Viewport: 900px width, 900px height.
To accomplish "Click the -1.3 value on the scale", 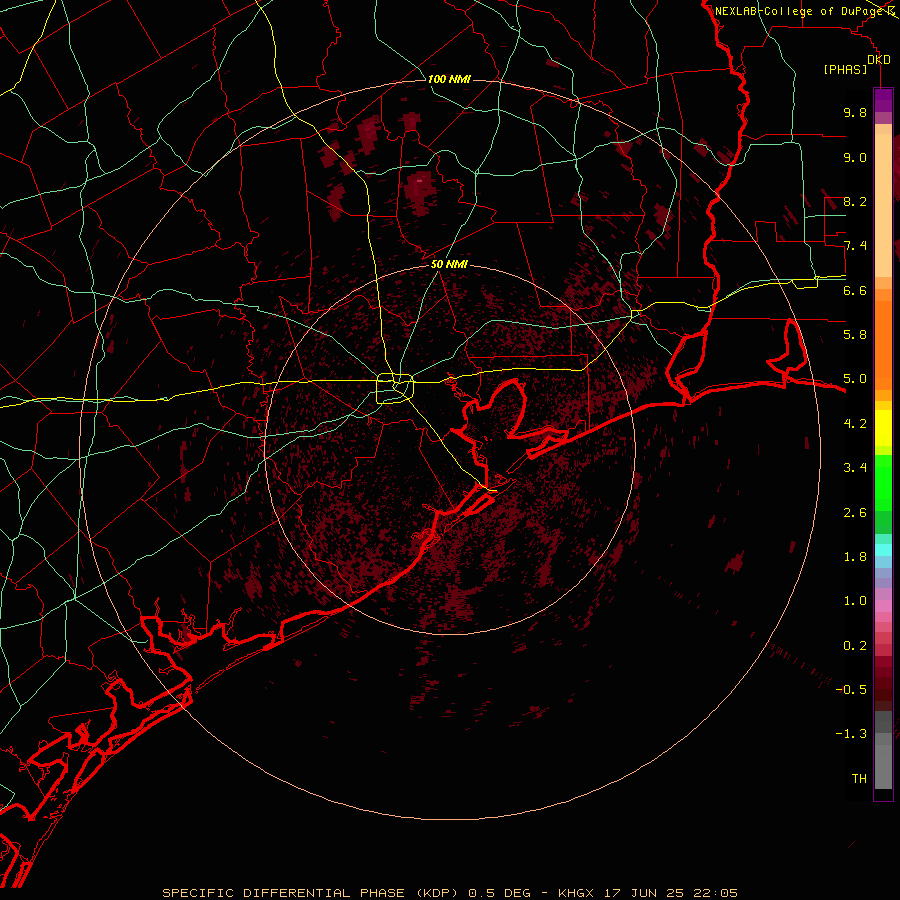I will [x=851, y=734].
